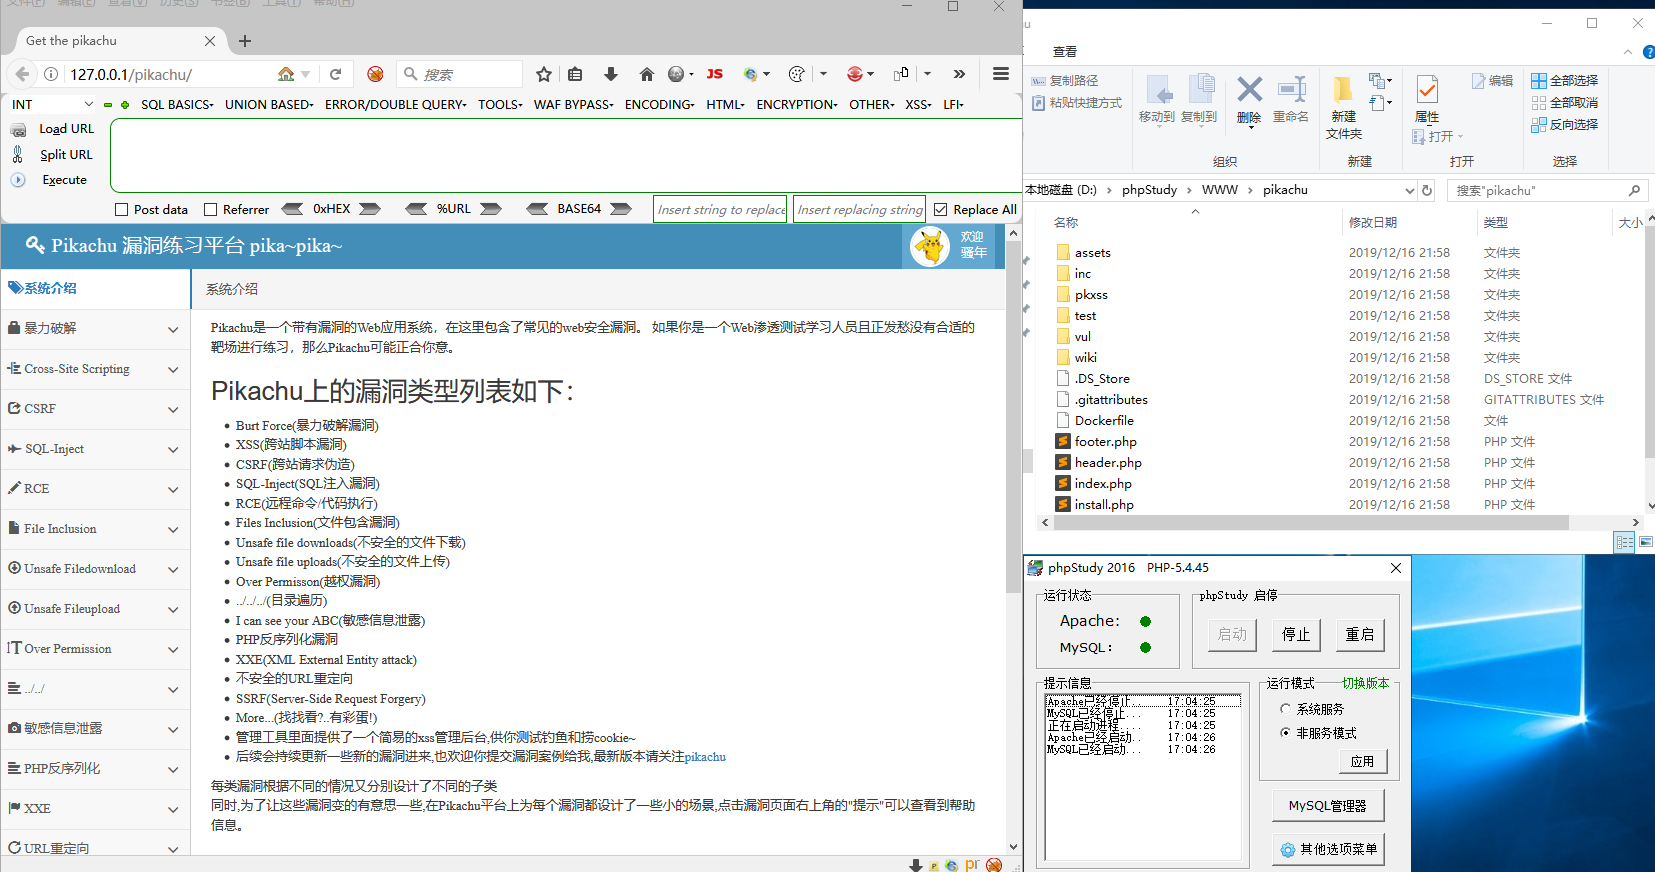The height and width of the screenshot is (872, 1655).
Task: Open the SQL BASICS dropdown menu
Action: click(x=177, y=104)
